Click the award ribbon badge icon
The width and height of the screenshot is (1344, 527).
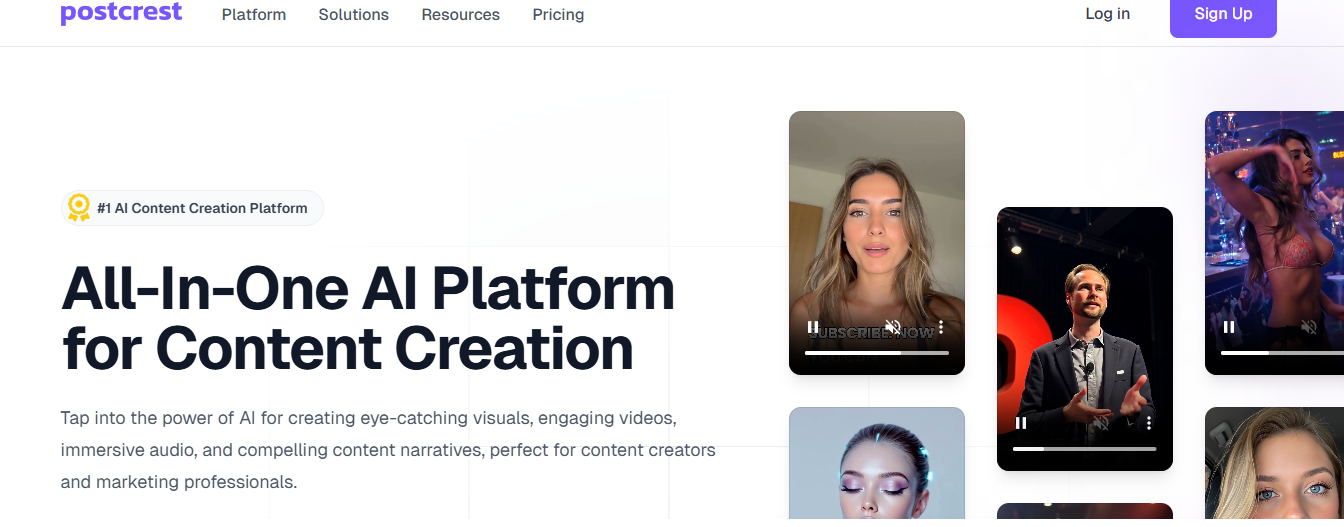[x=78, y=208]
